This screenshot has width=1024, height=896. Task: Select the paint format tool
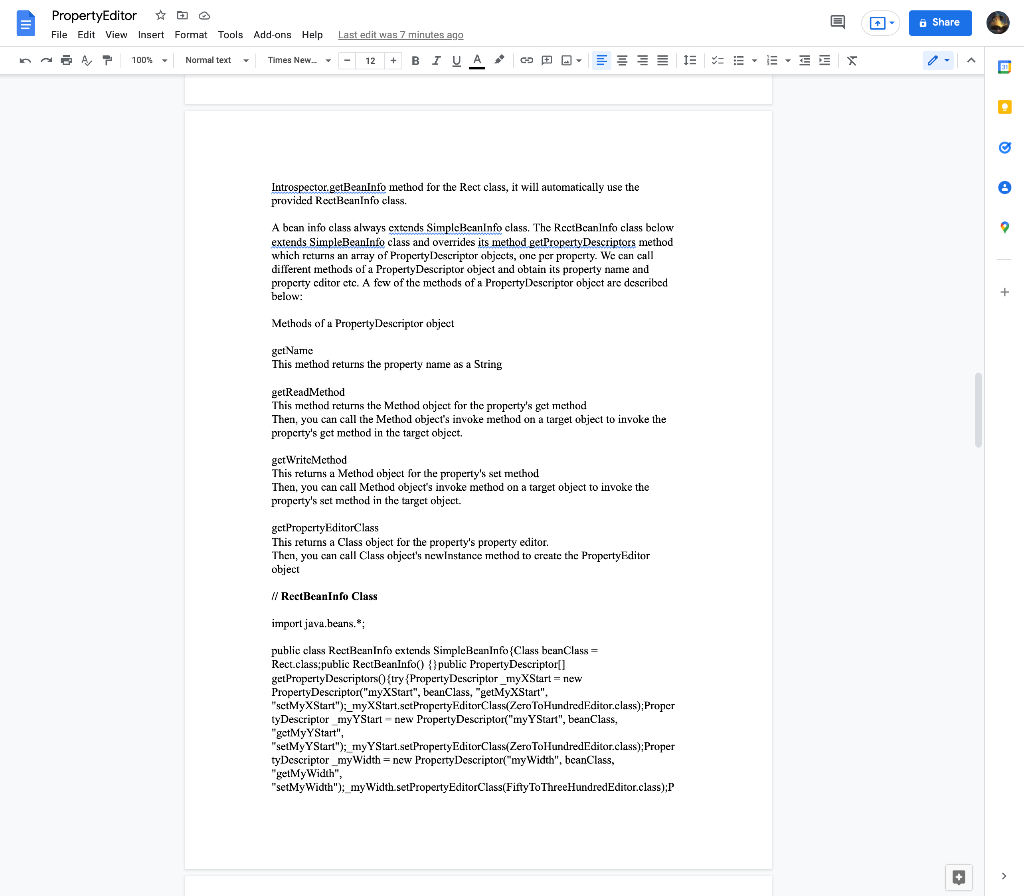pos(107,60)
